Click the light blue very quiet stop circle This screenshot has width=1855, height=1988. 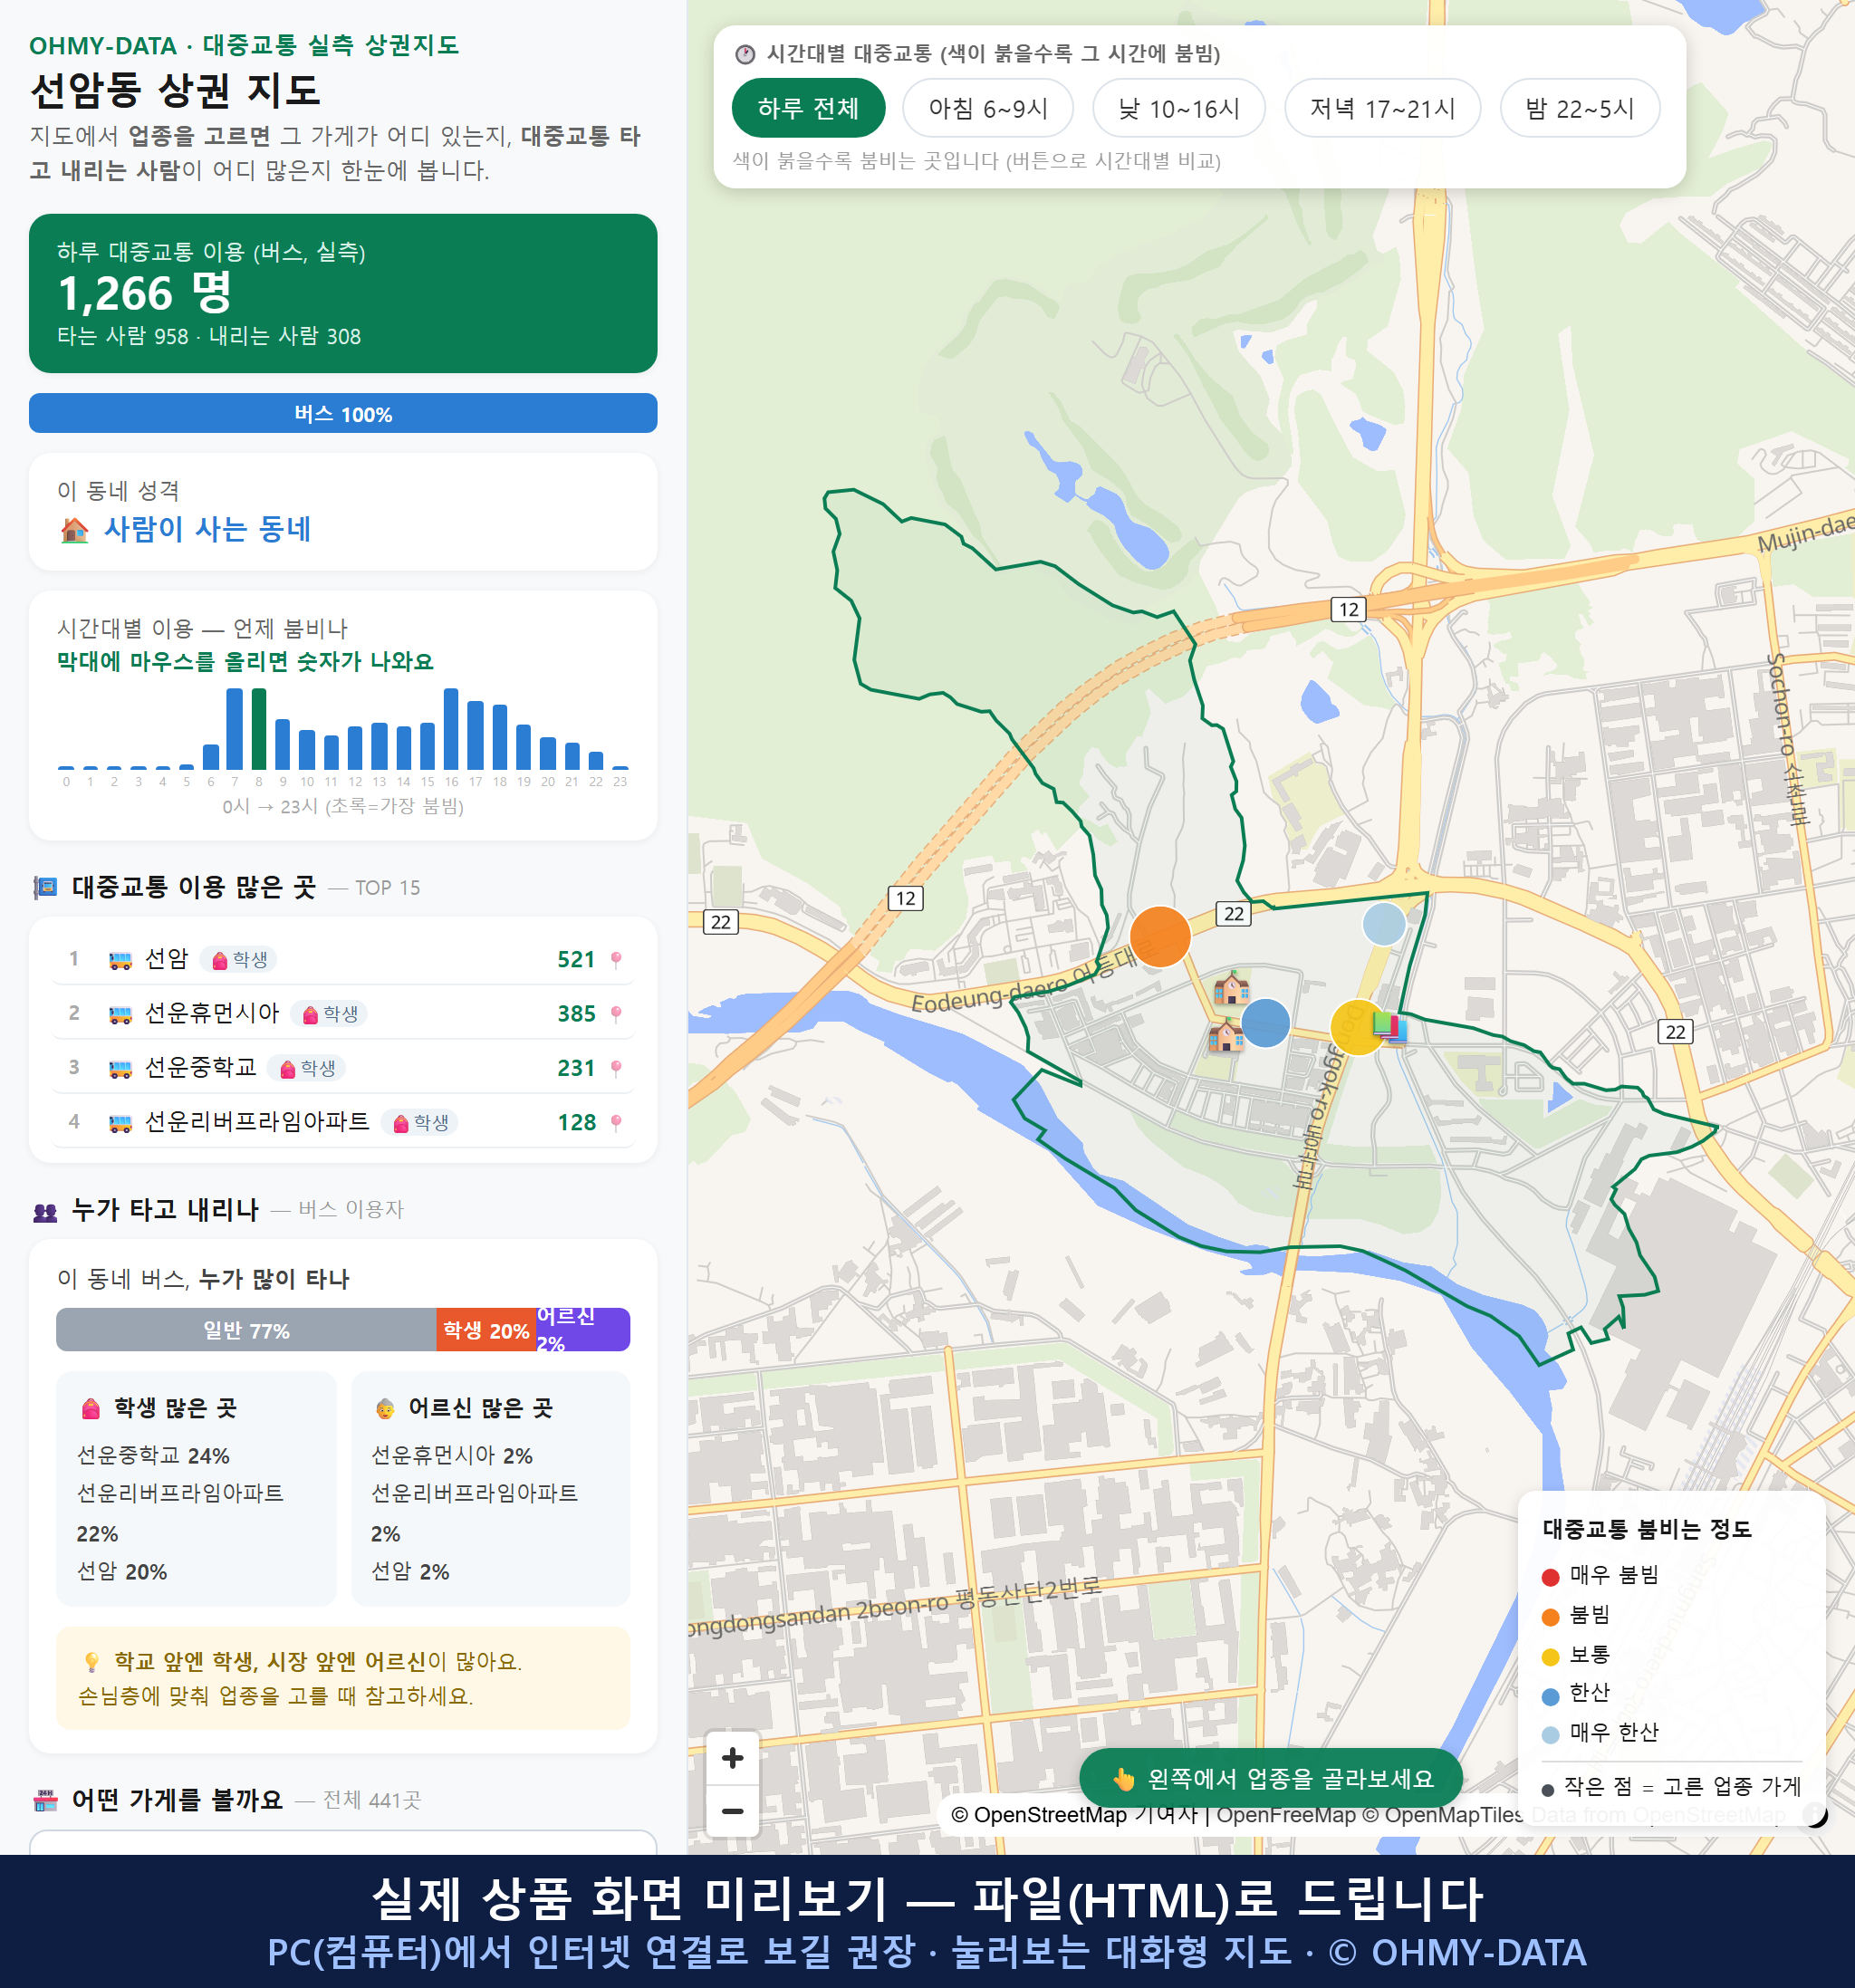(x=1384, y=922)
